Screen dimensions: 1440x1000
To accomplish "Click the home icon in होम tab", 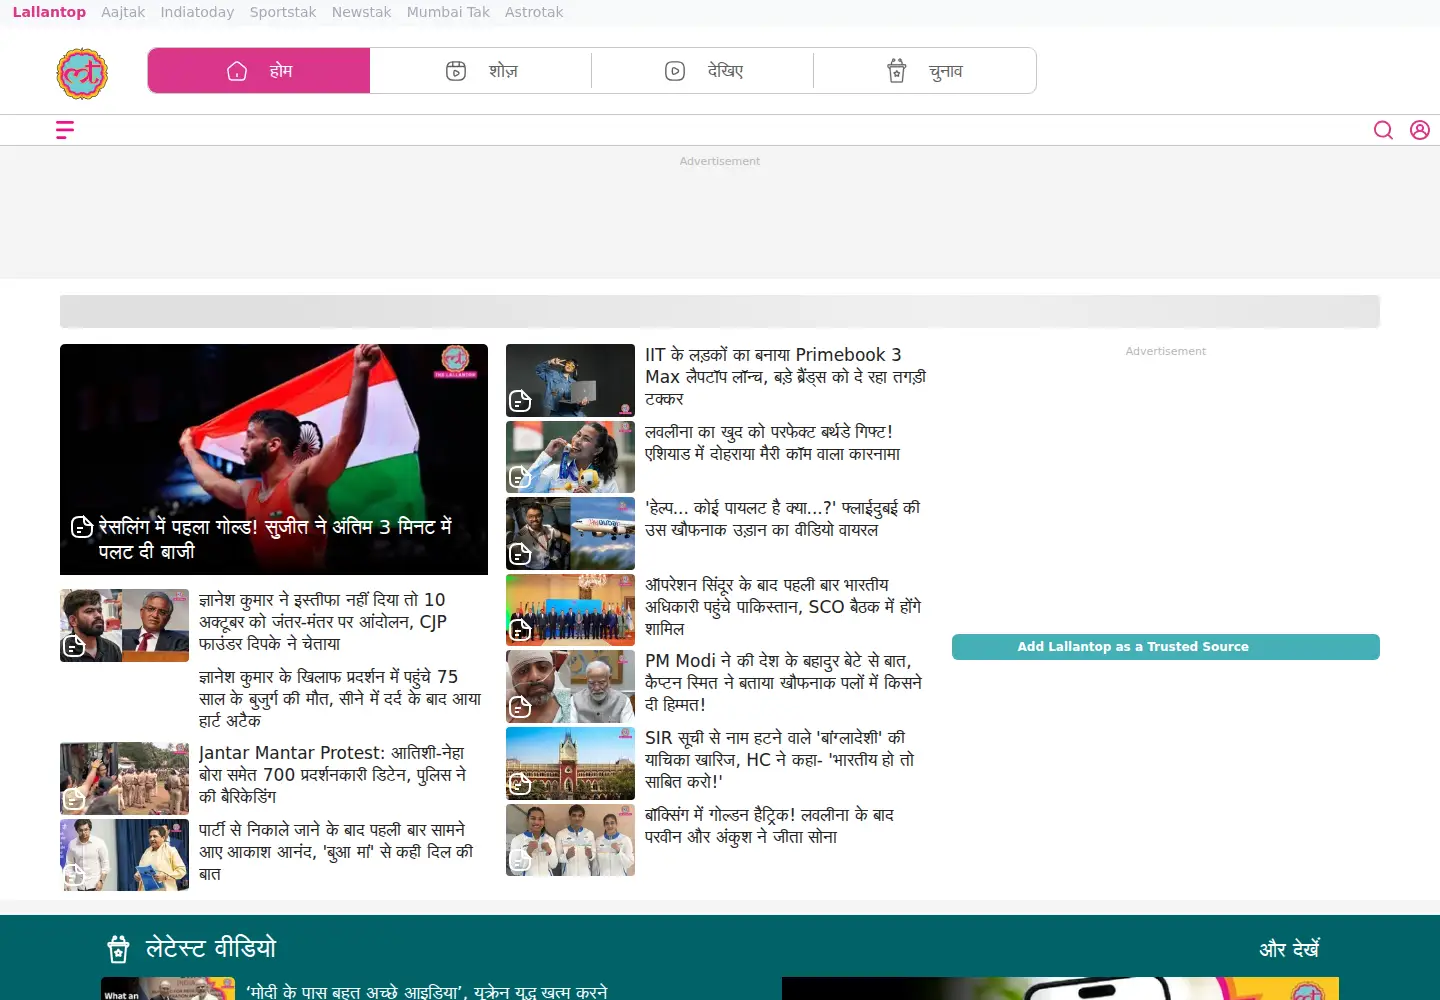I will tap(237, 71).
